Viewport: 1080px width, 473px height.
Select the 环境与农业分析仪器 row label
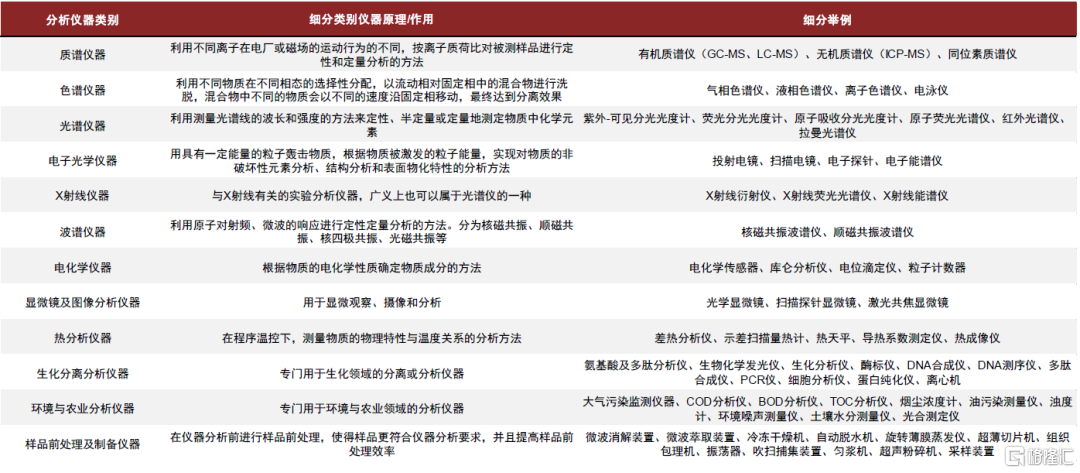tap(83, 408)
